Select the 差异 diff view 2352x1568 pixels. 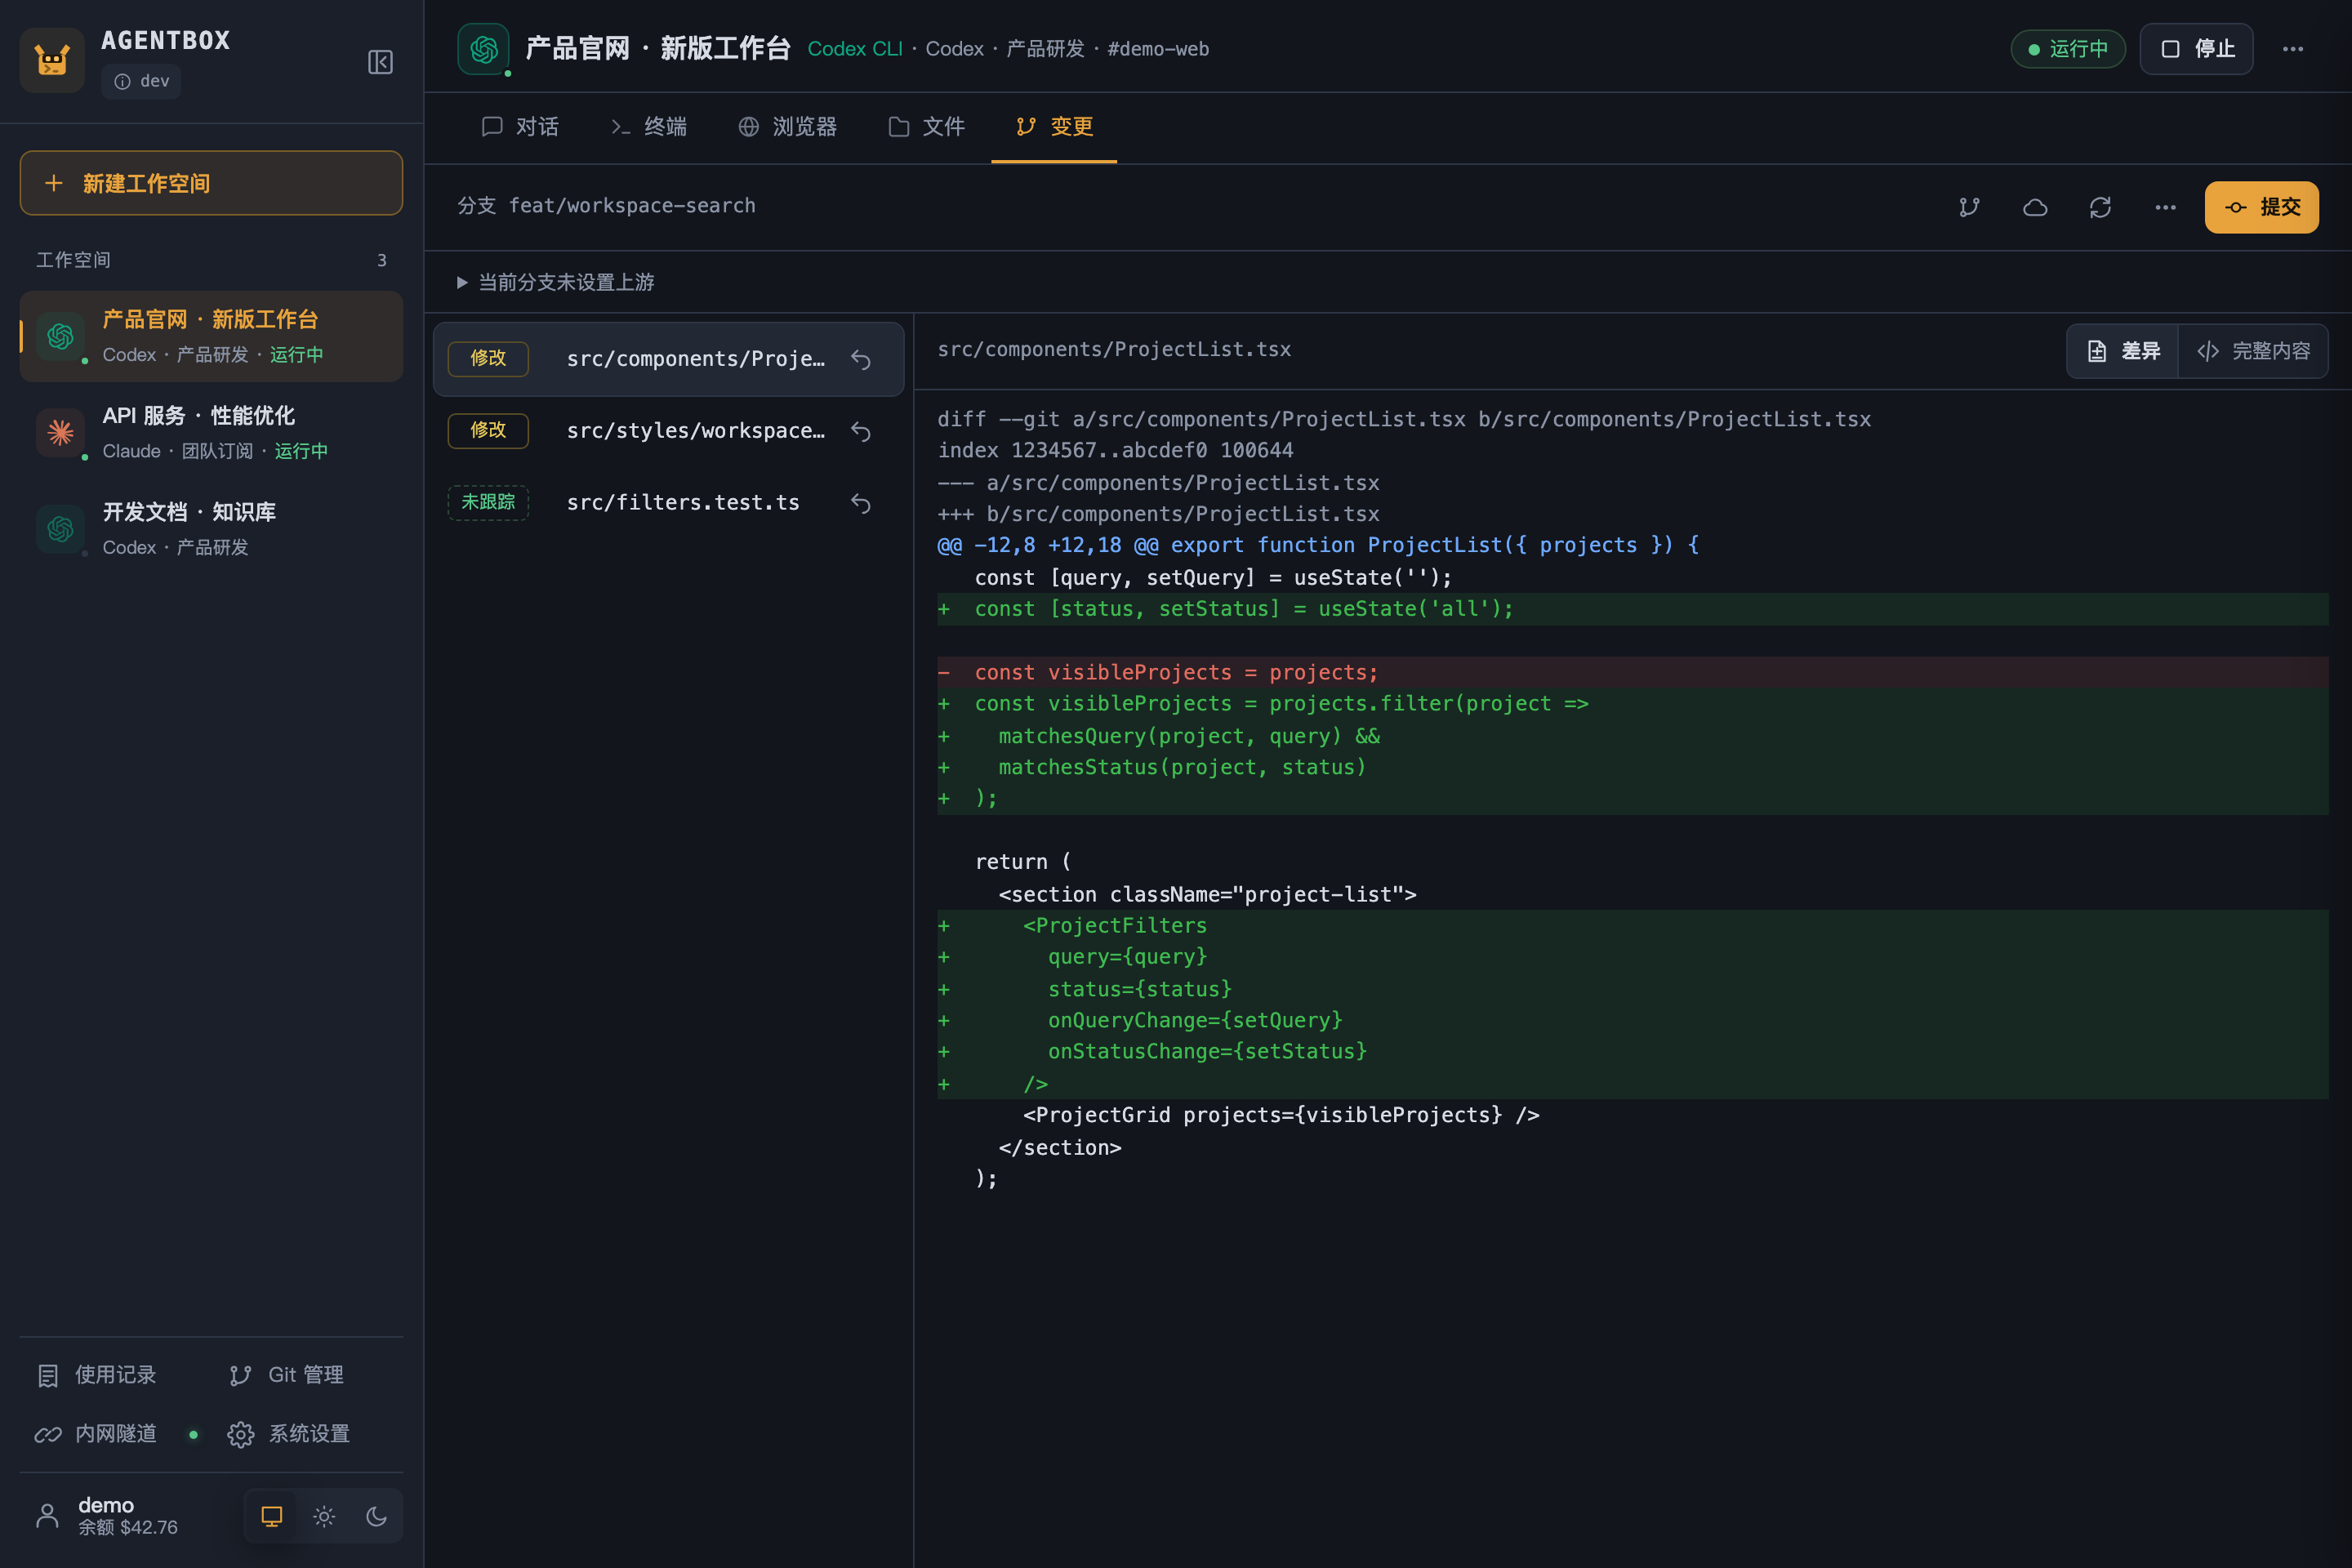click(2123, 351)
